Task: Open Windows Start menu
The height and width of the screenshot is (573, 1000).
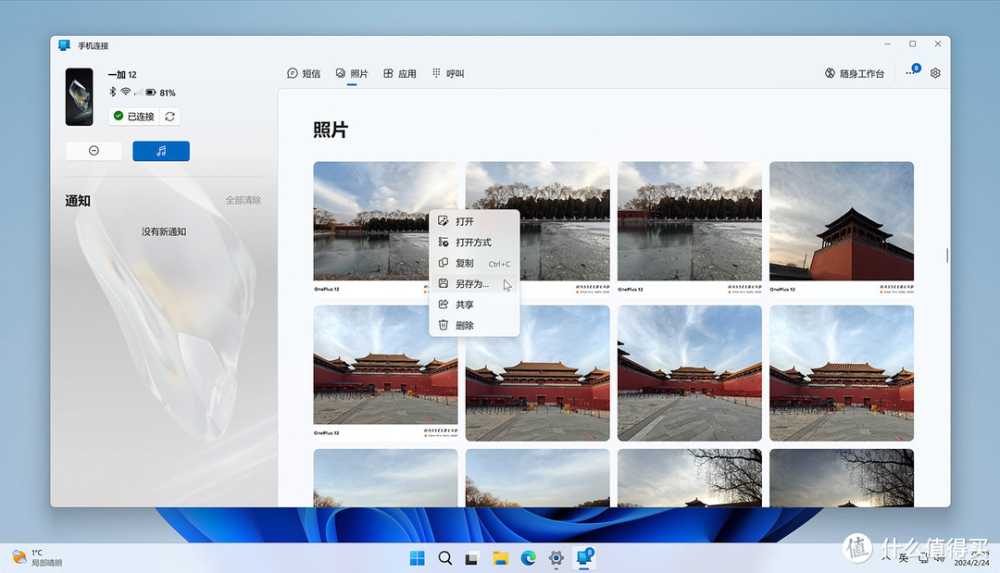Action: pyautogui.click(x=417, y=558)
